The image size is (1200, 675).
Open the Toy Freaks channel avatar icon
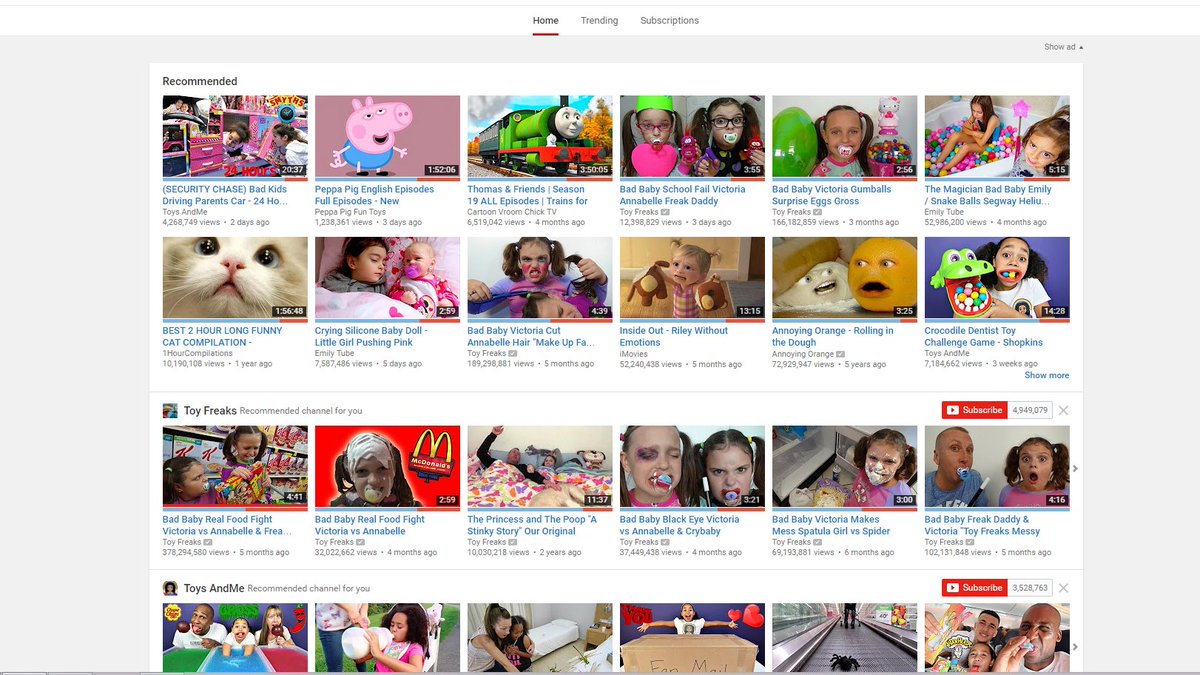(170, 410)
